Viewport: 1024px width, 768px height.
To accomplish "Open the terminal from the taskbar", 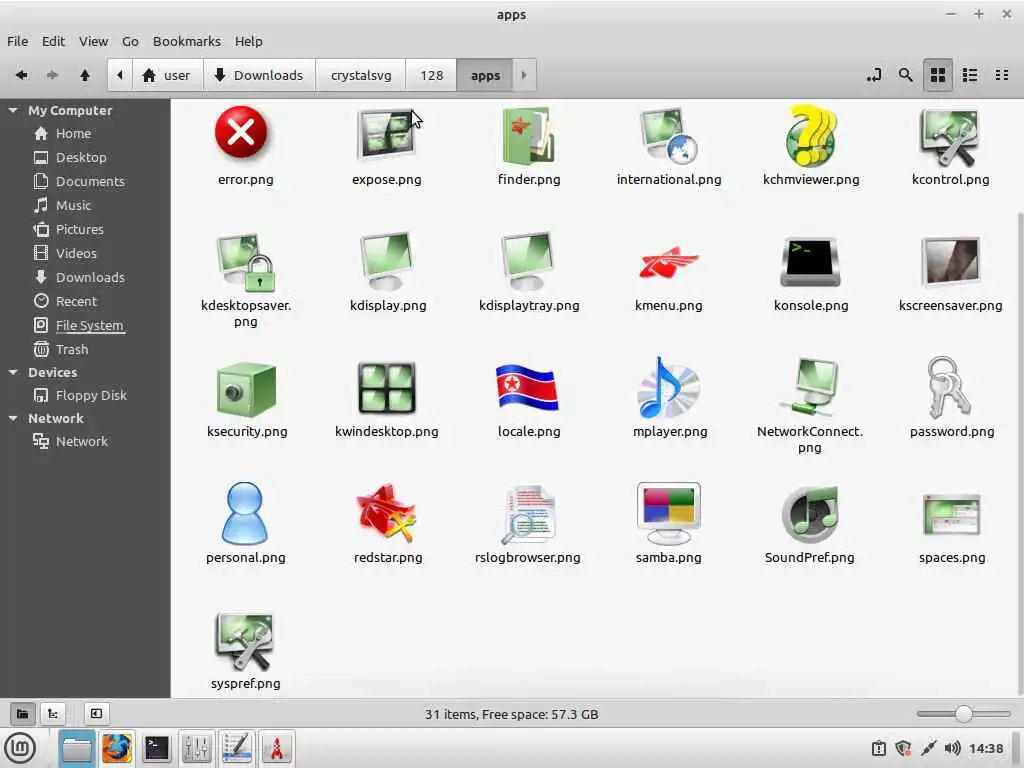I will (x=157, y=748).
